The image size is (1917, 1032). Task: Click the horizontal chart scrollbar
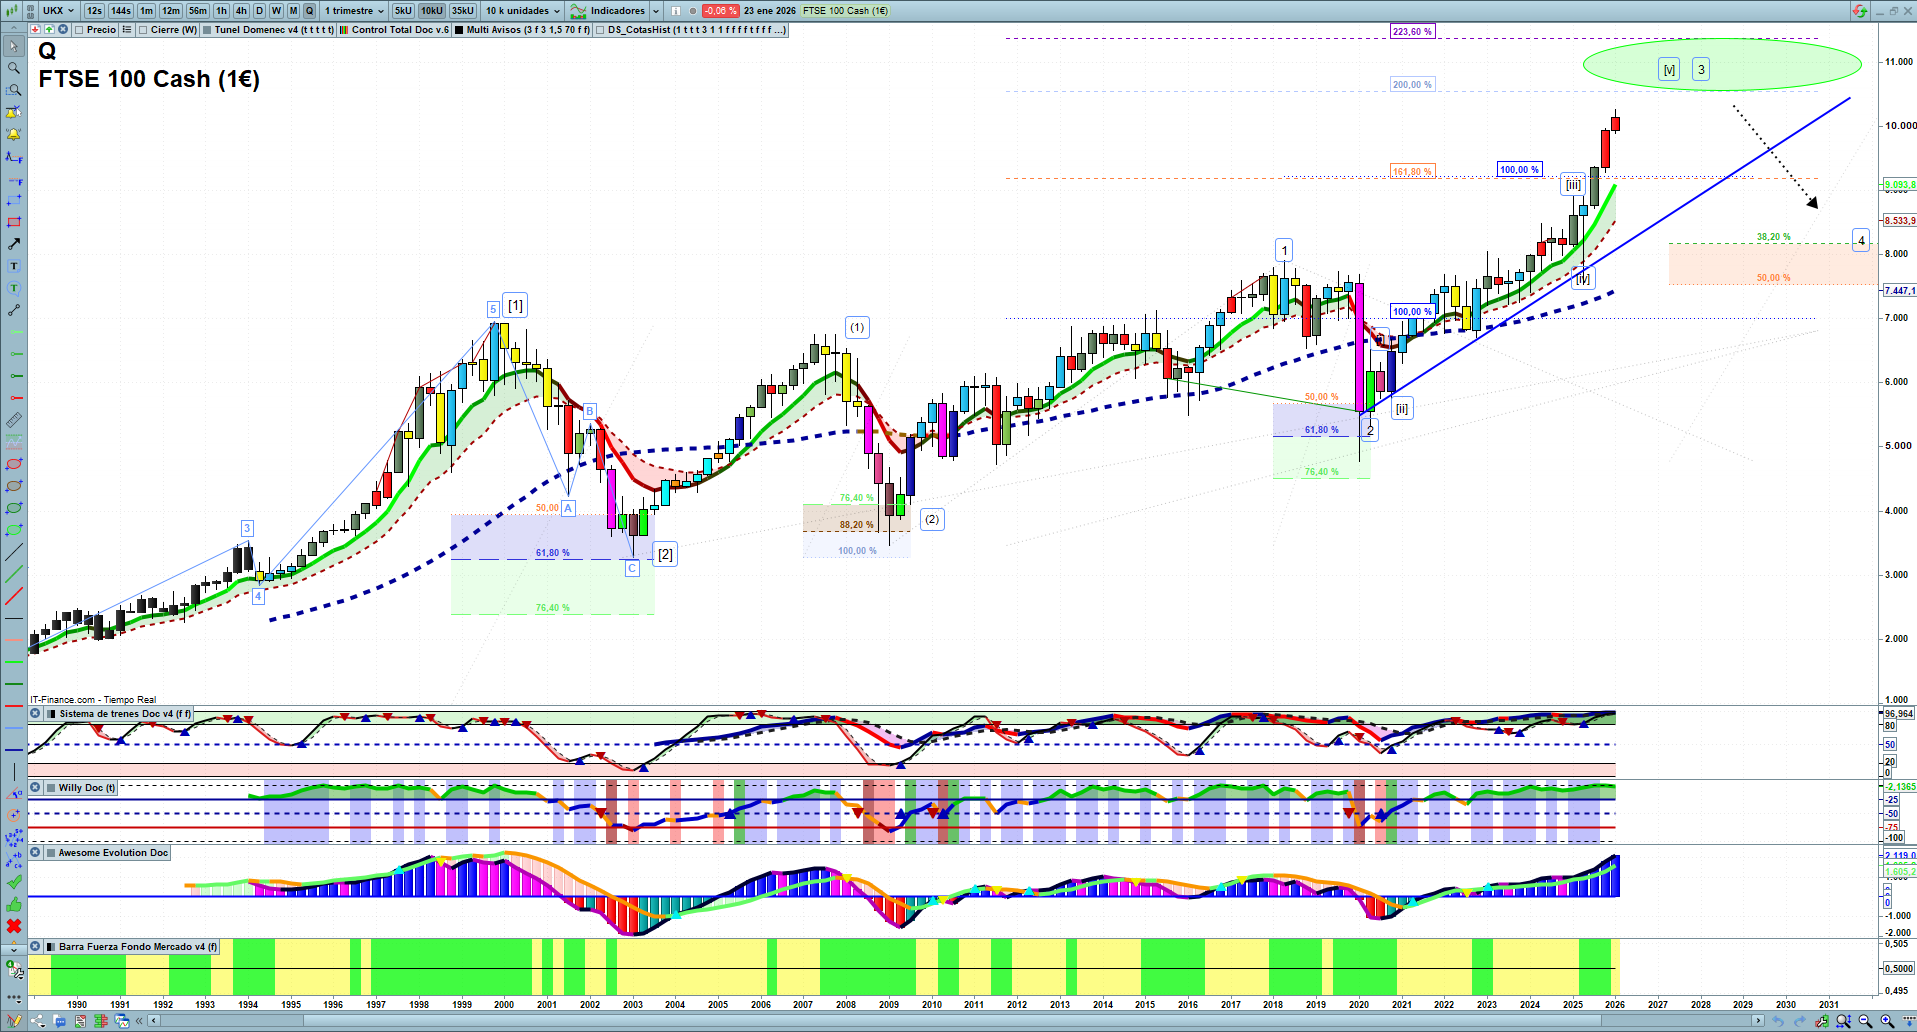coord(957,1021)
